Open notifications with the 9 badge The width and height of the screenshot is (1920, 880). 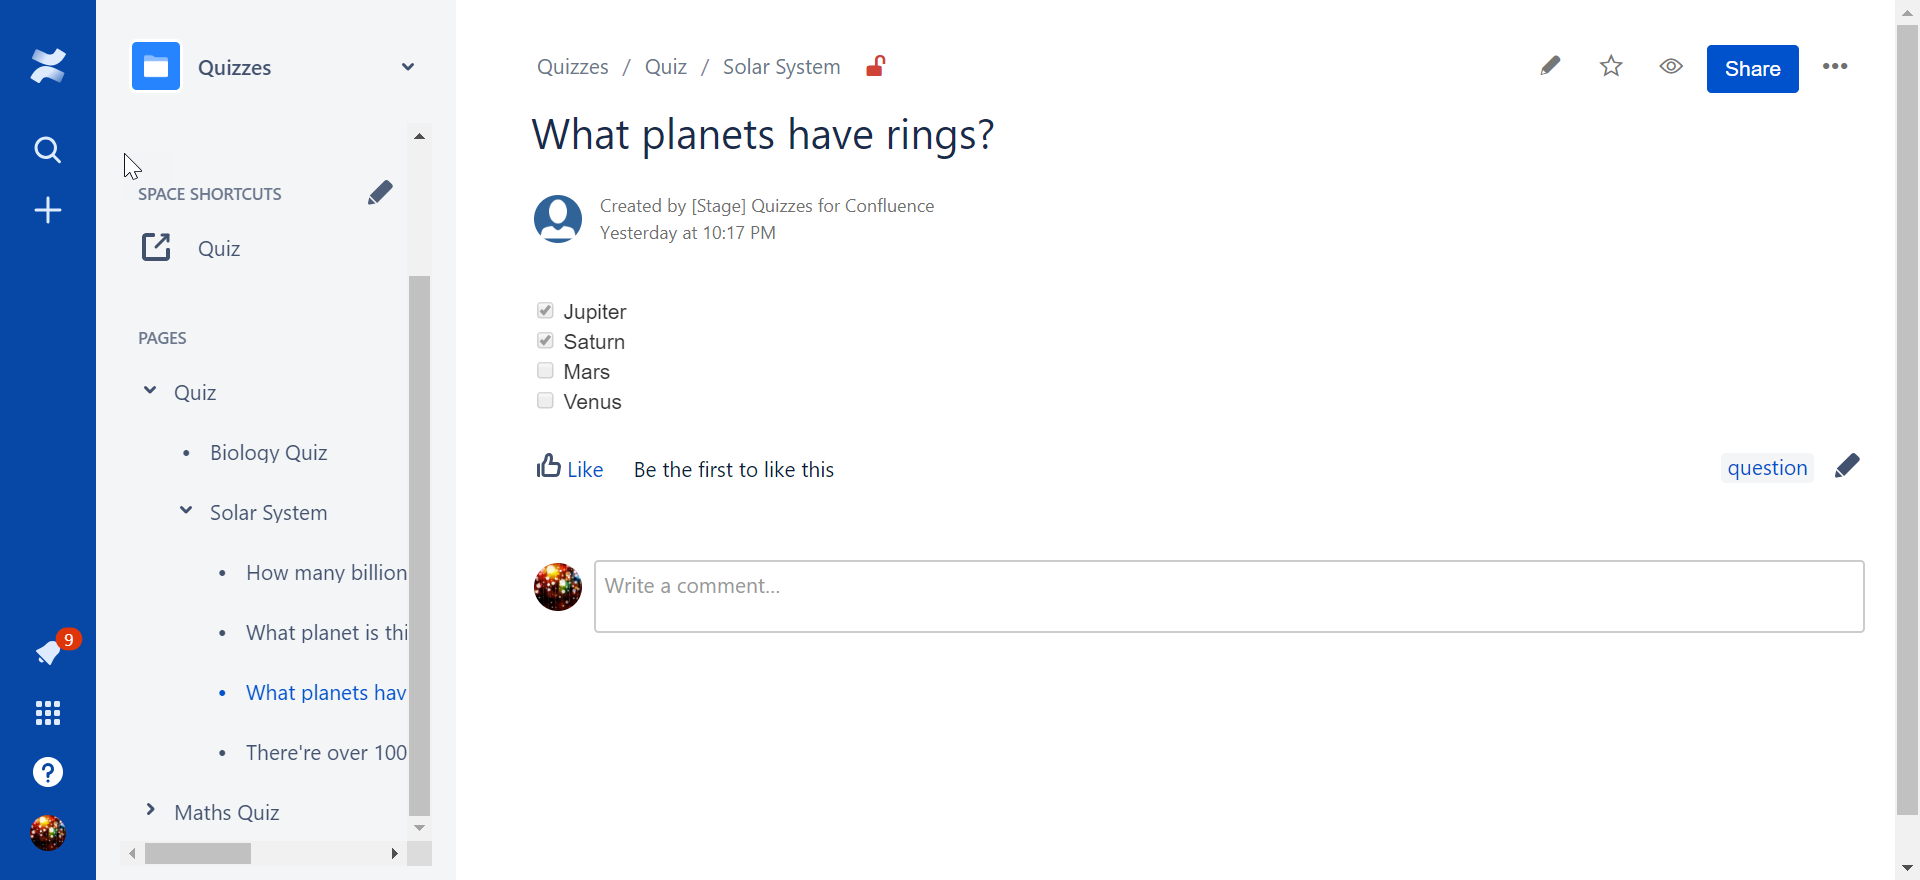click(x=49, y=652)
